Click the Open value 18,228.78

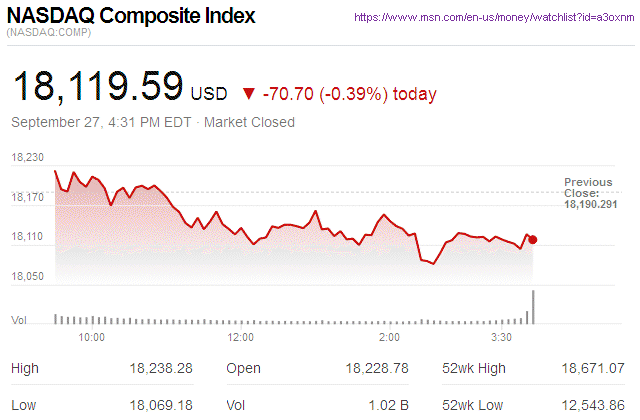pos(377,369)
